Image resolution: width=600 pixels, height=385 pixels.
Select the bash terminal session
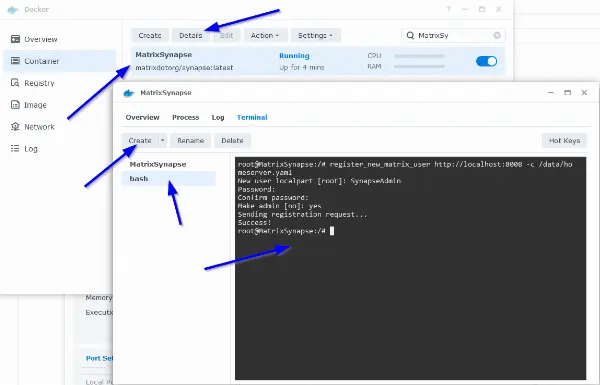point(169,179)
